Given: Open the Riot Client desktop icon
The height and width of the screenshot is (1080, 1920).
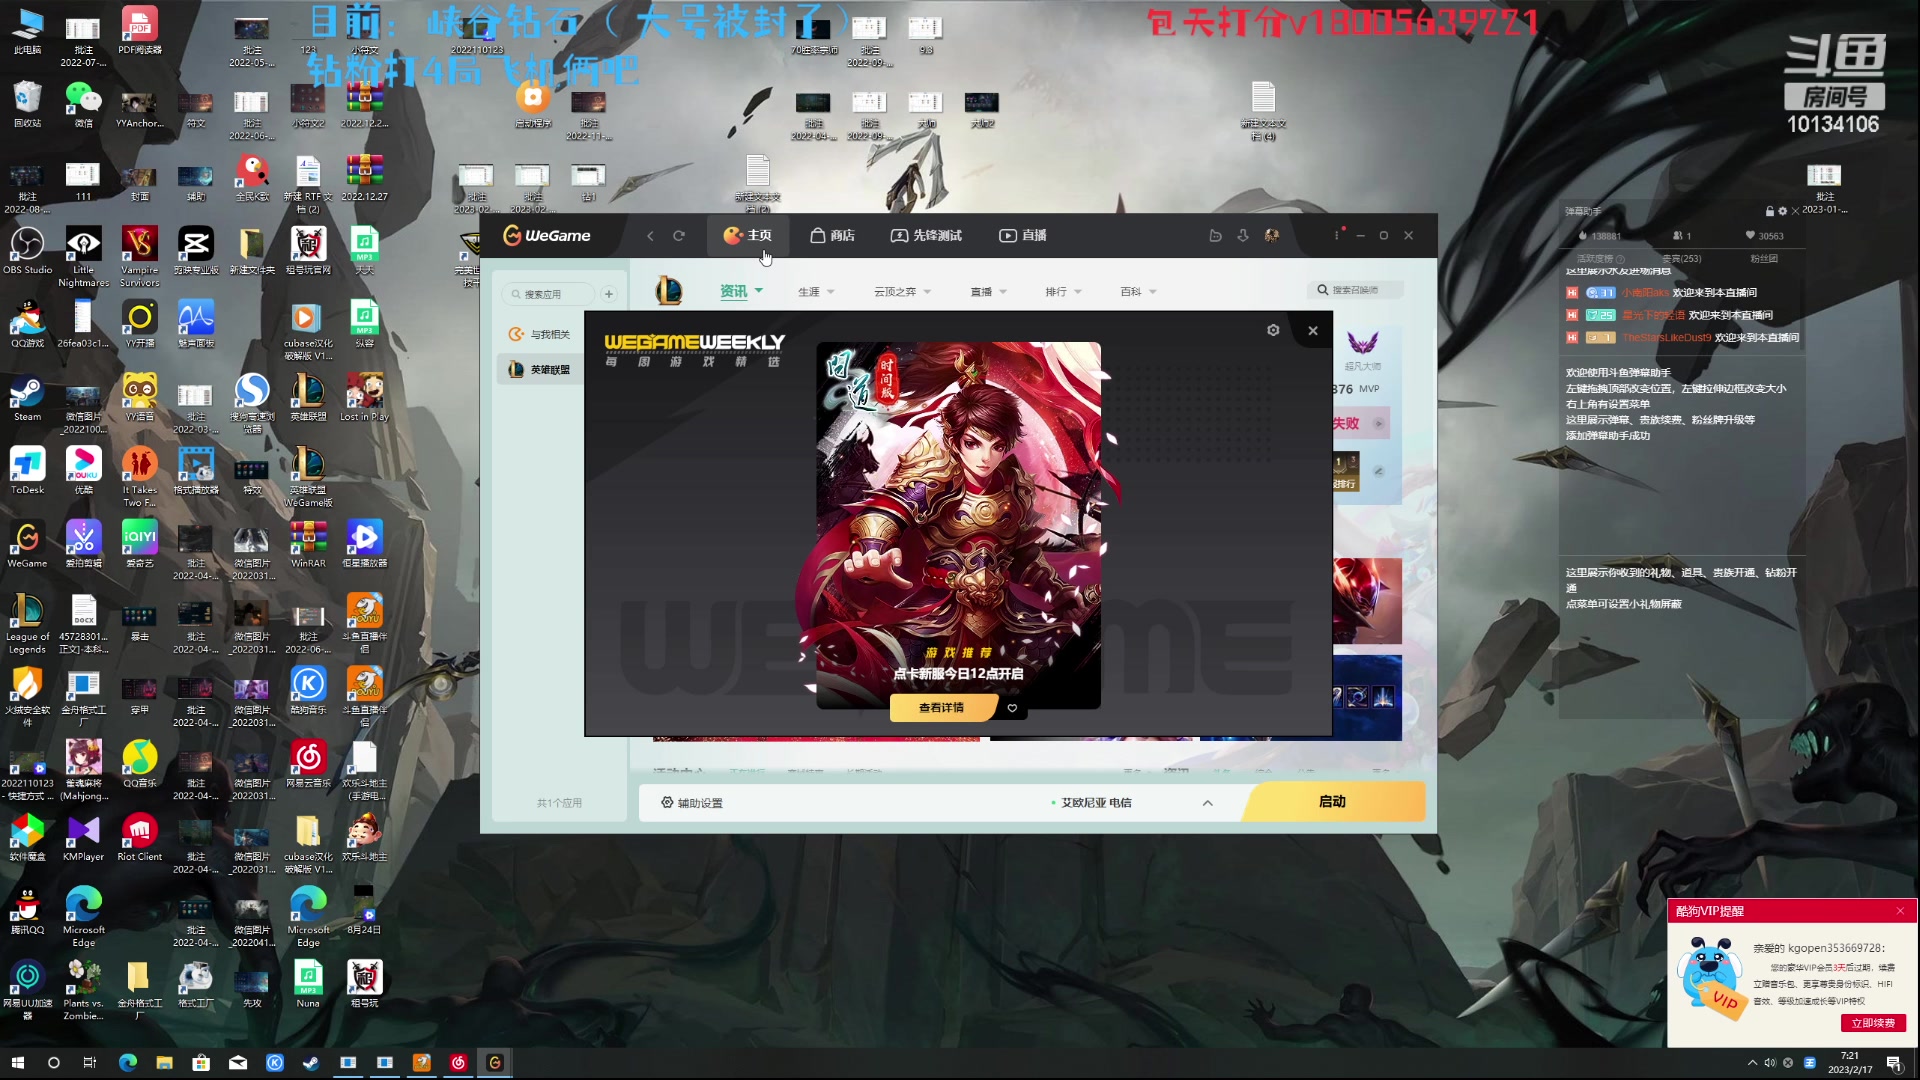Looking at the screenshot, I should point(139,838).
